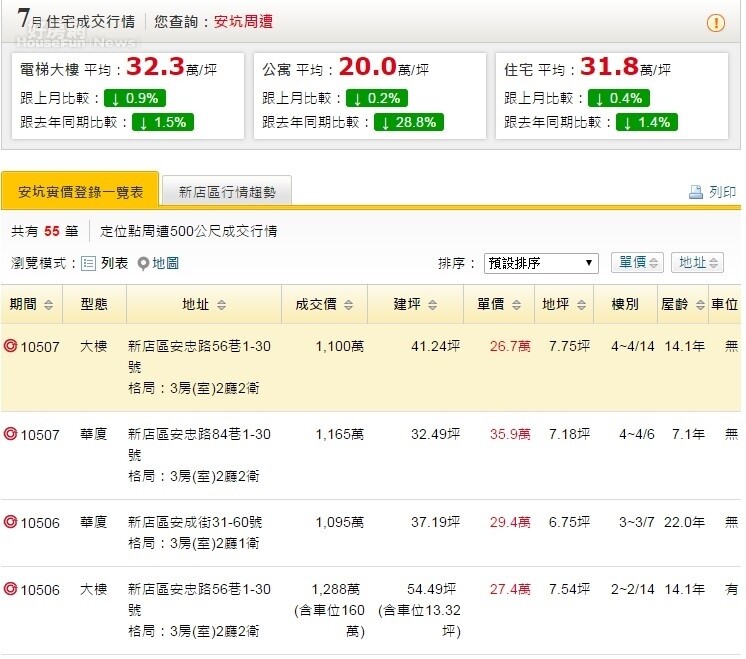Click the 車位 column header
This screenshot has height=659, width=746.
(725, 304)
